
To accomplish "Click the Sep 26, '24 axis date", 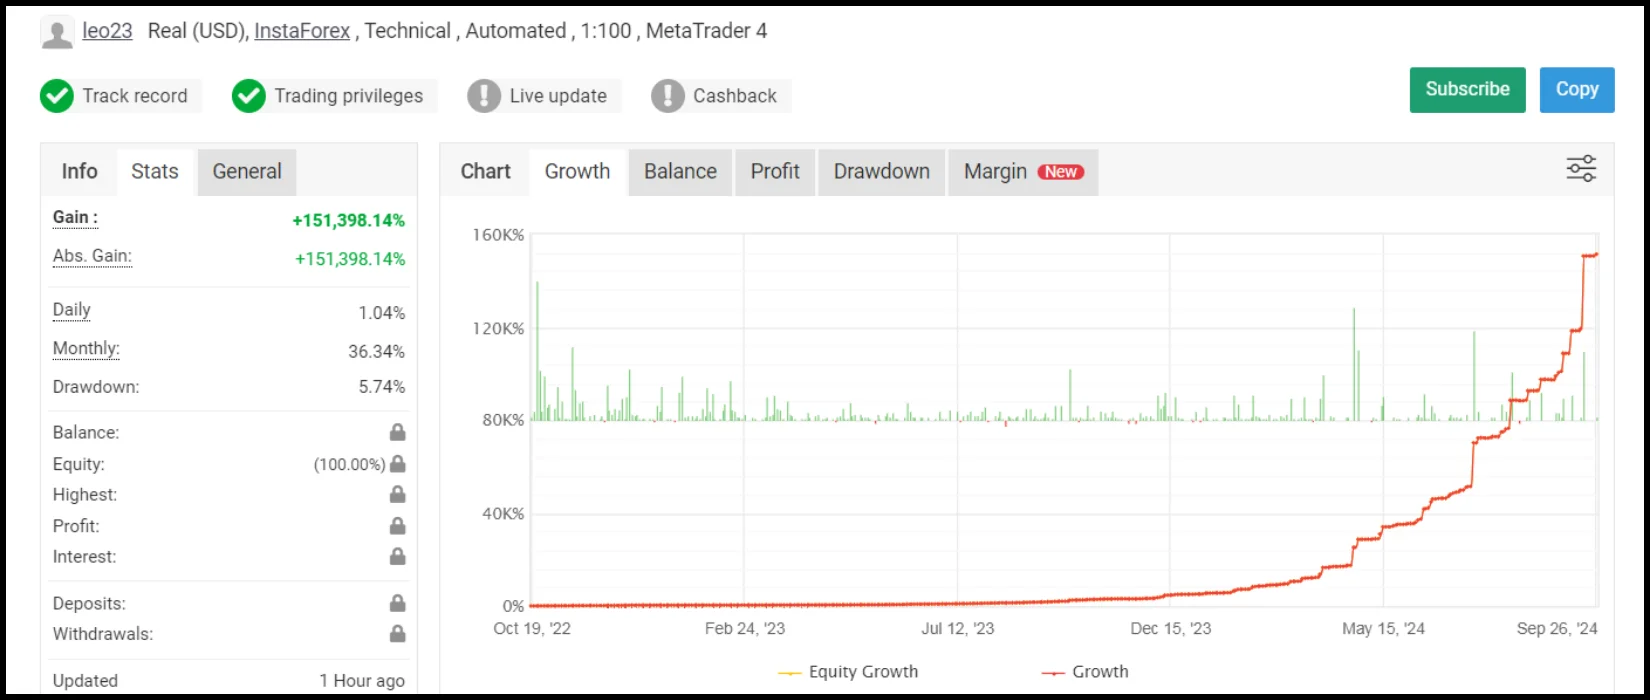I will [1557, 629].
